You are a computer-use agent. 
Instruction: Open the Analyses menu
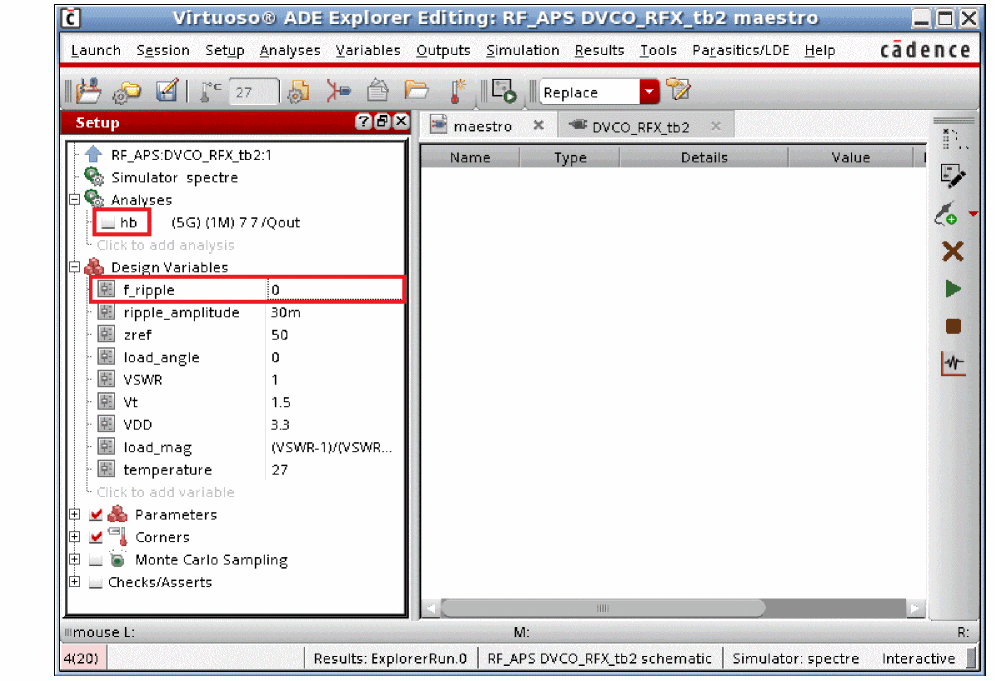290,50
